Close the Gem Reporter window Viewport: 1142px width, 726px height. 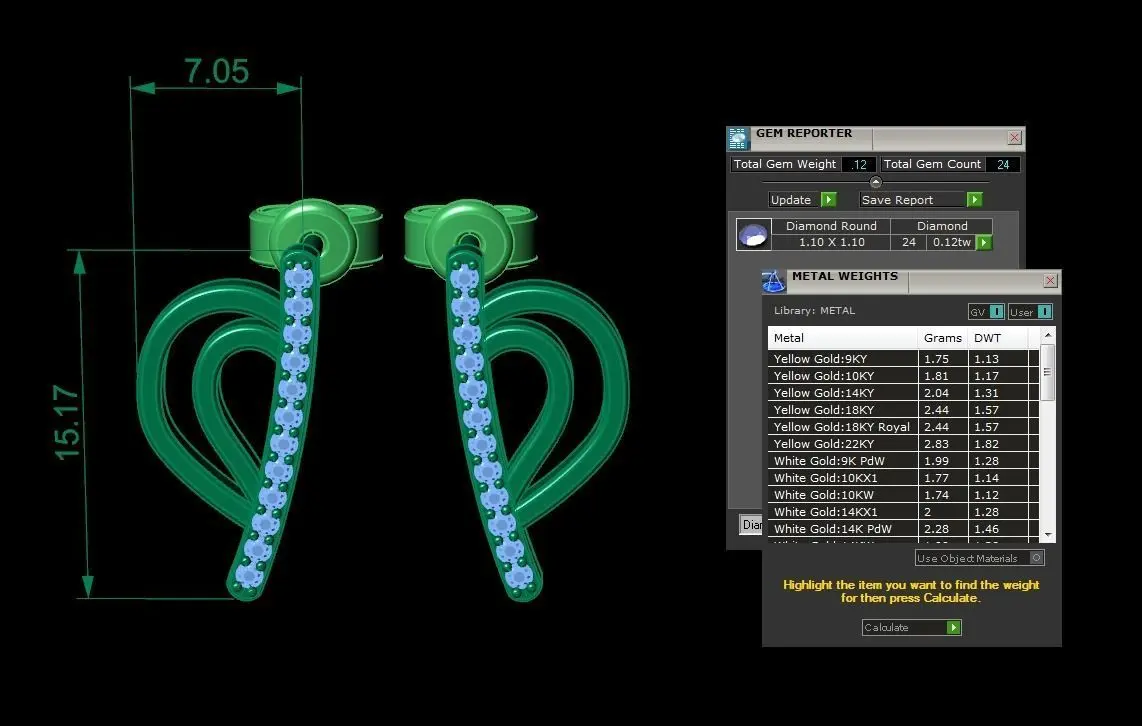[x=1015, y=138]
